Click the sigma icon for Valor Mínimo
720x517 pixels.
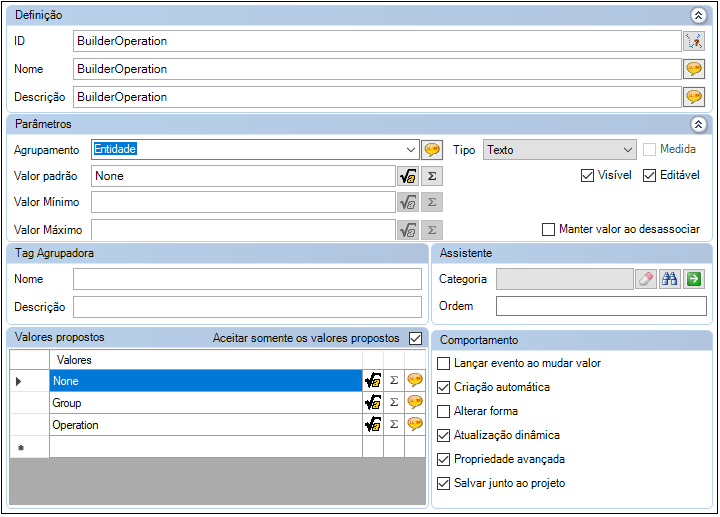click(x=432, y=202)
